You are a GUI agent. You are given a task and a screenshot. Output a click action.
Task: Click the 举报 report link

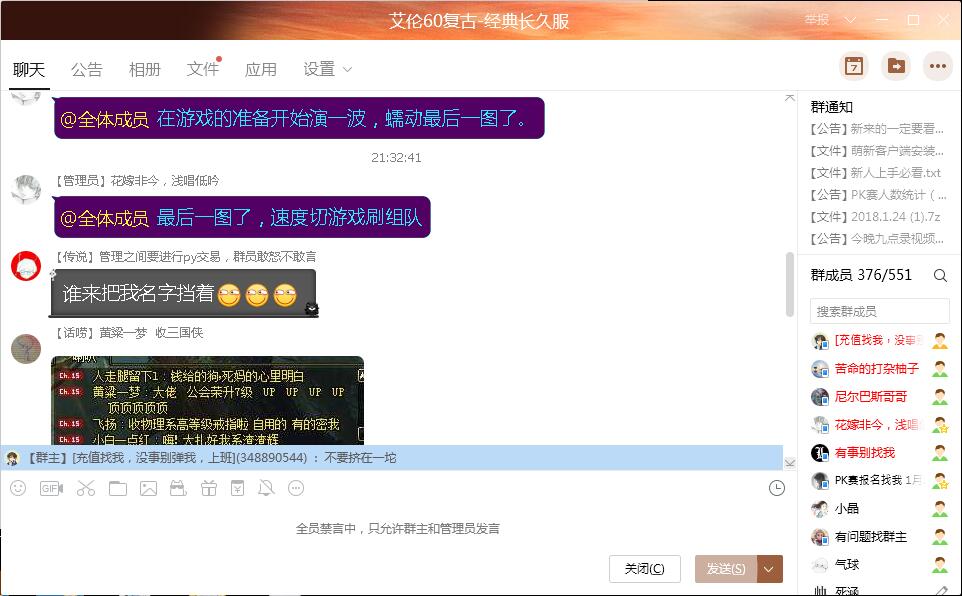[x=817, y=20]
